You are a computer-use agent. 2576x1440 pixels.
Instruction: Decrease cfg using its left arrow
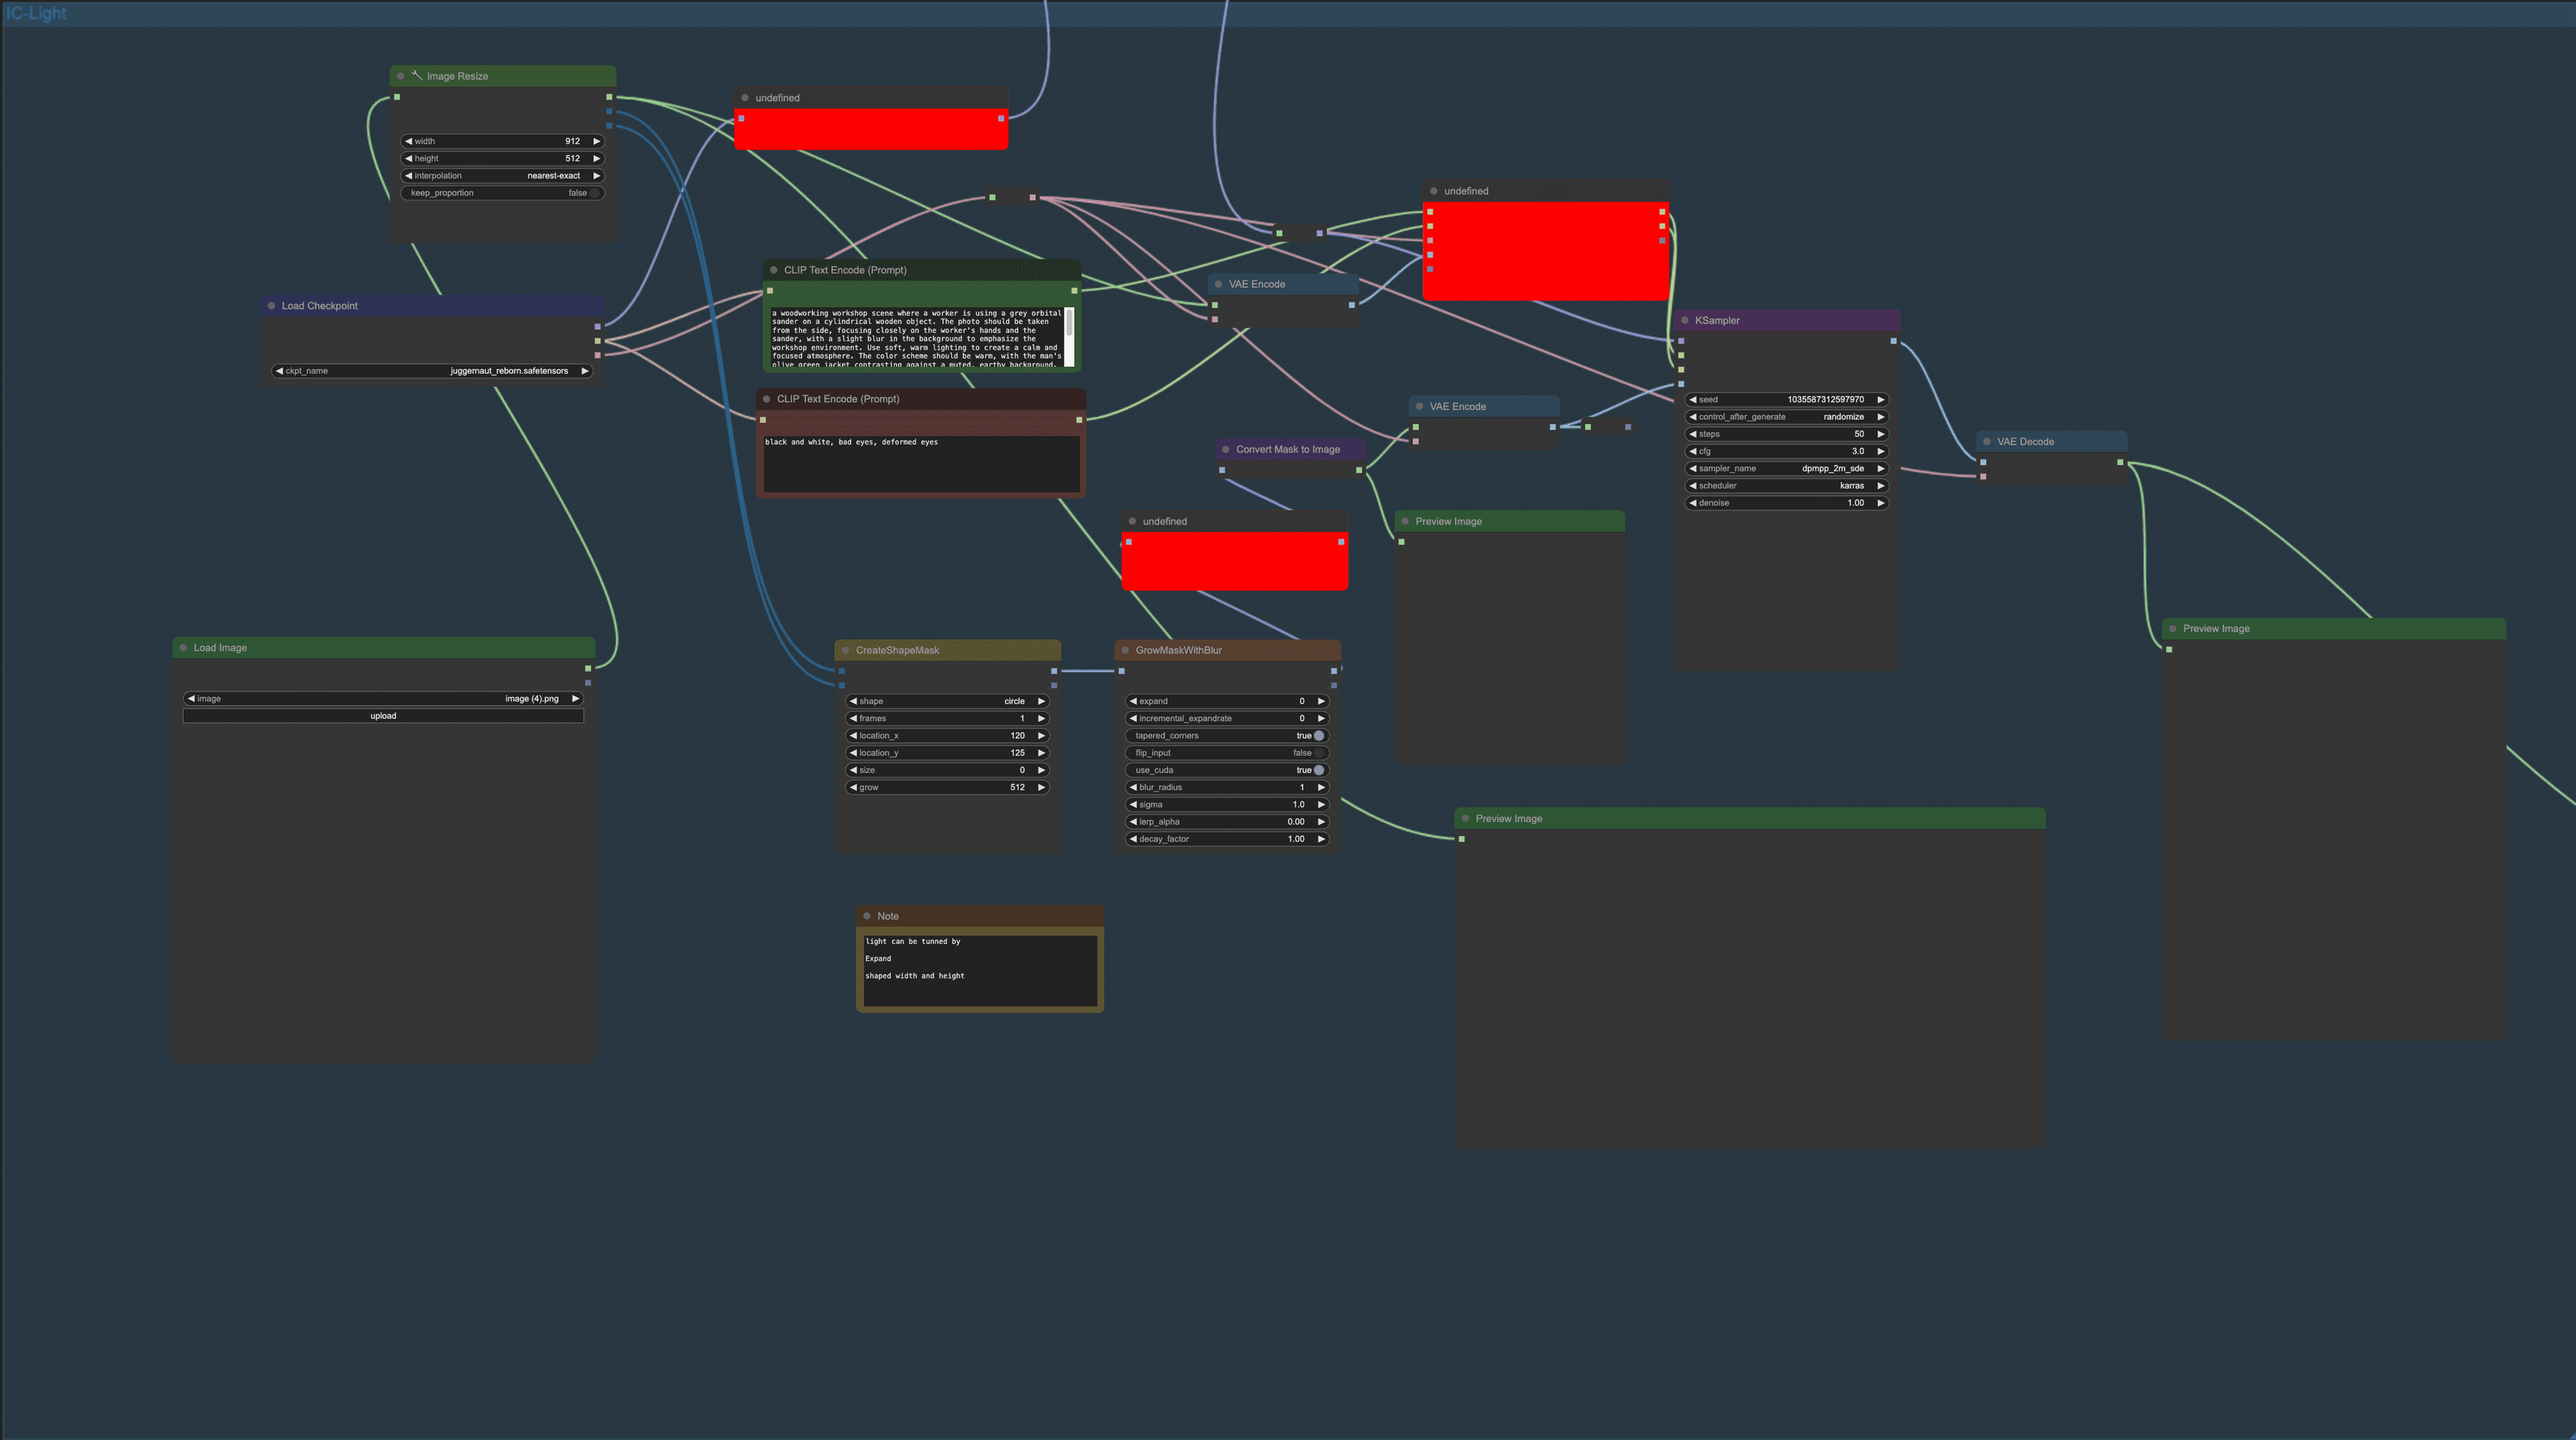tap(1692, 451)
